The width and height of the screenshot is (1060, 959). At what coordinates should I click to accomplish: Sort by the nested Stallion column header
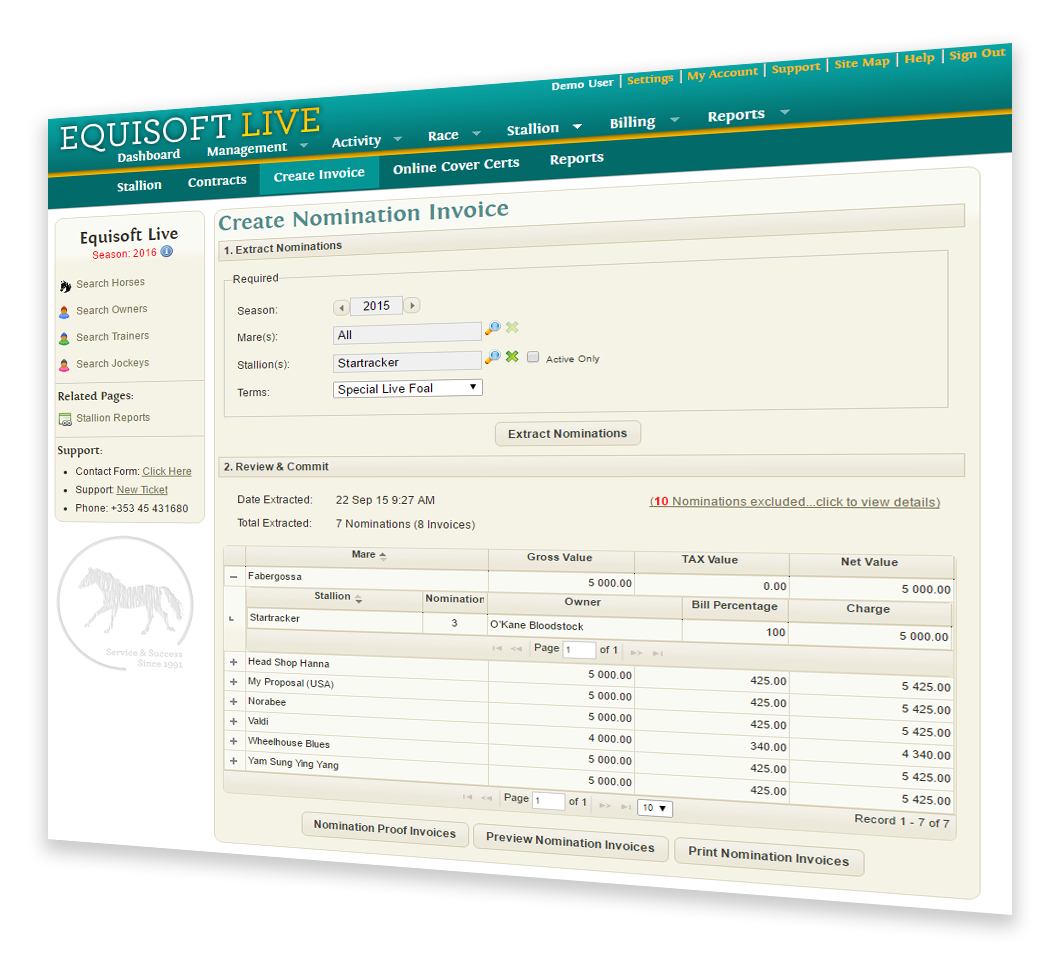(x=337, y=597)
